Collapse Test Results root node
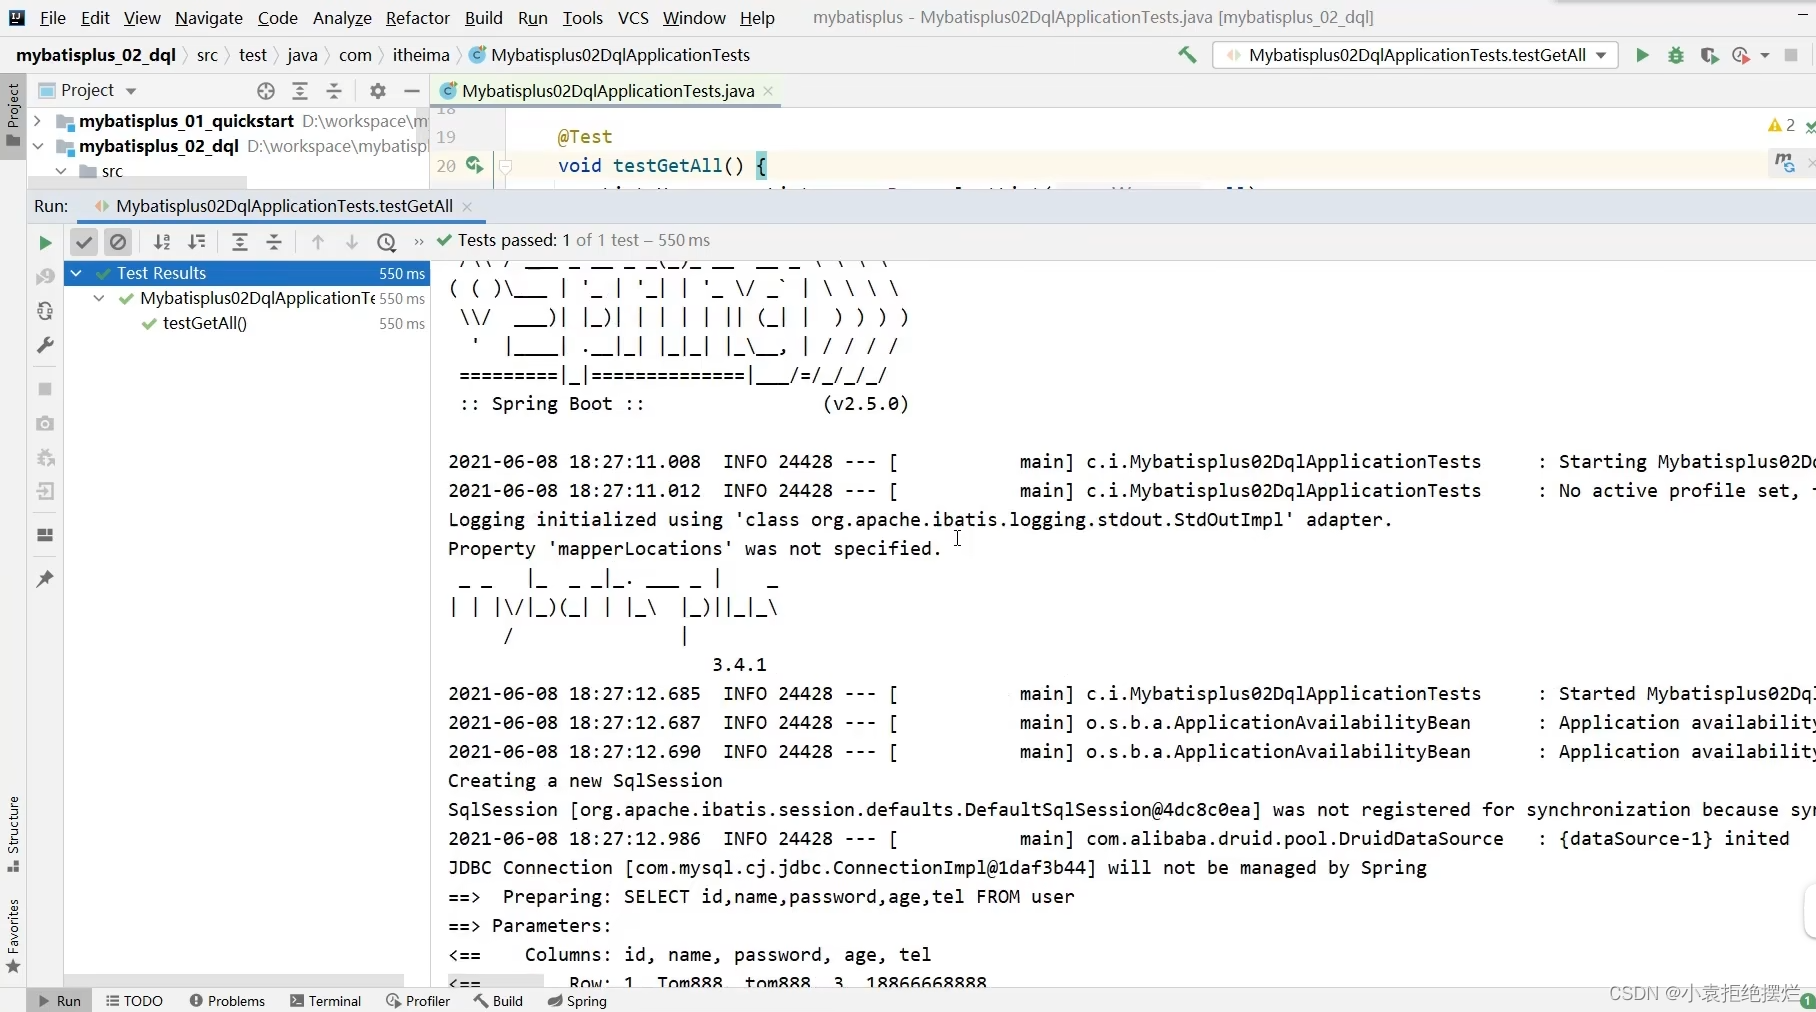The height and width of the screenshot is (1012, 1816). point(76,273)
